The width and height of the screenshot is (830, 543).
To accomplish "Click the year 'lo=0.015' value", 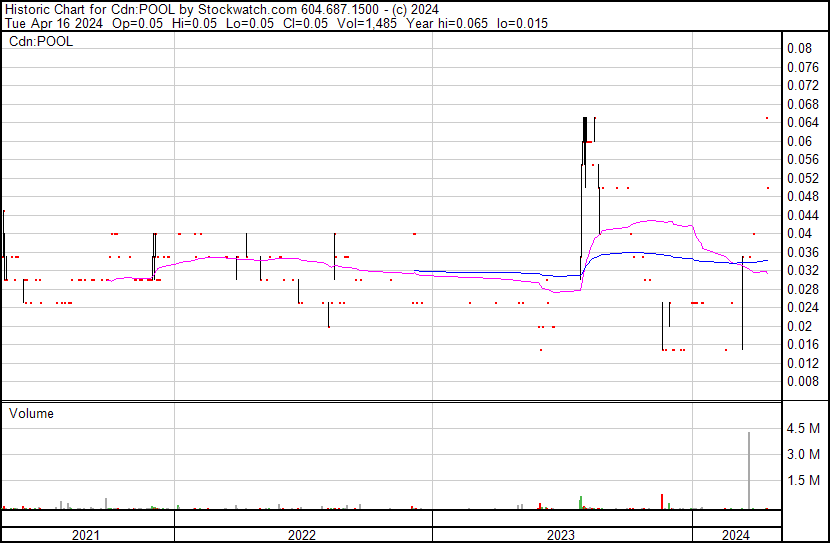I will 522,23.
